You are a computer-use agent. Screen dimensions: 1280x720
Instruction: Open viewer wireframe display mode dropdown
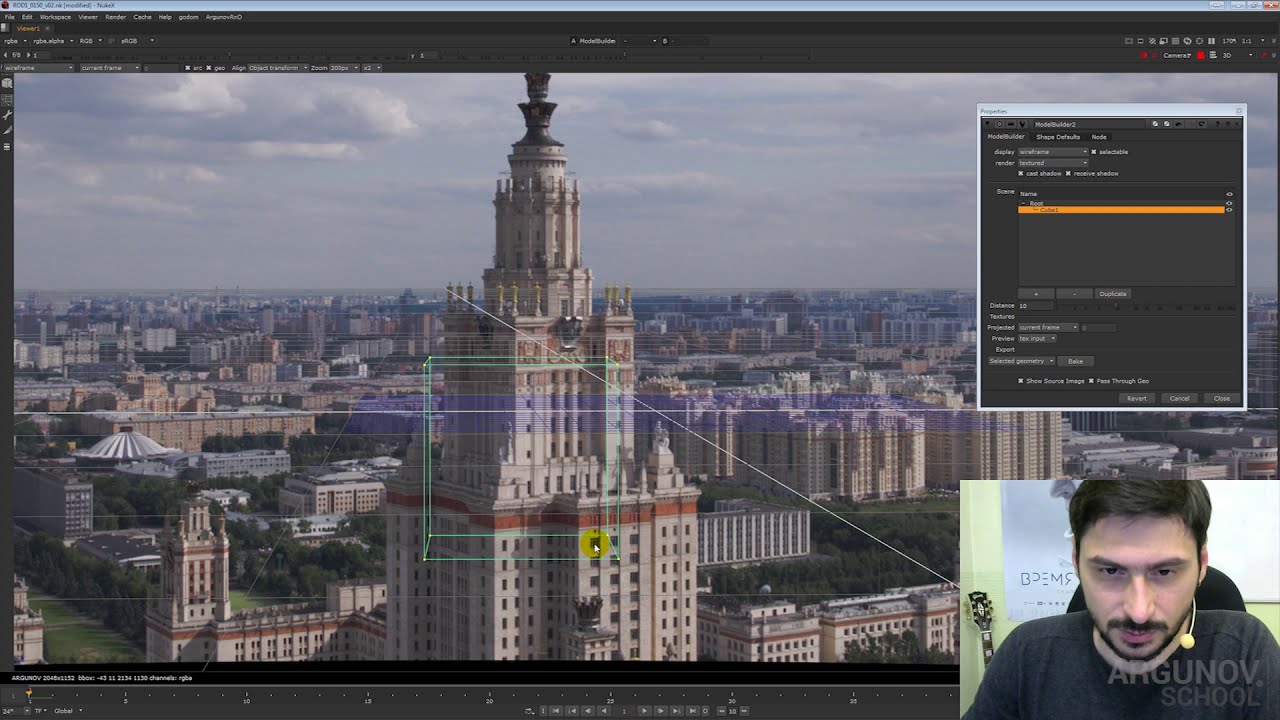[38, 68]
